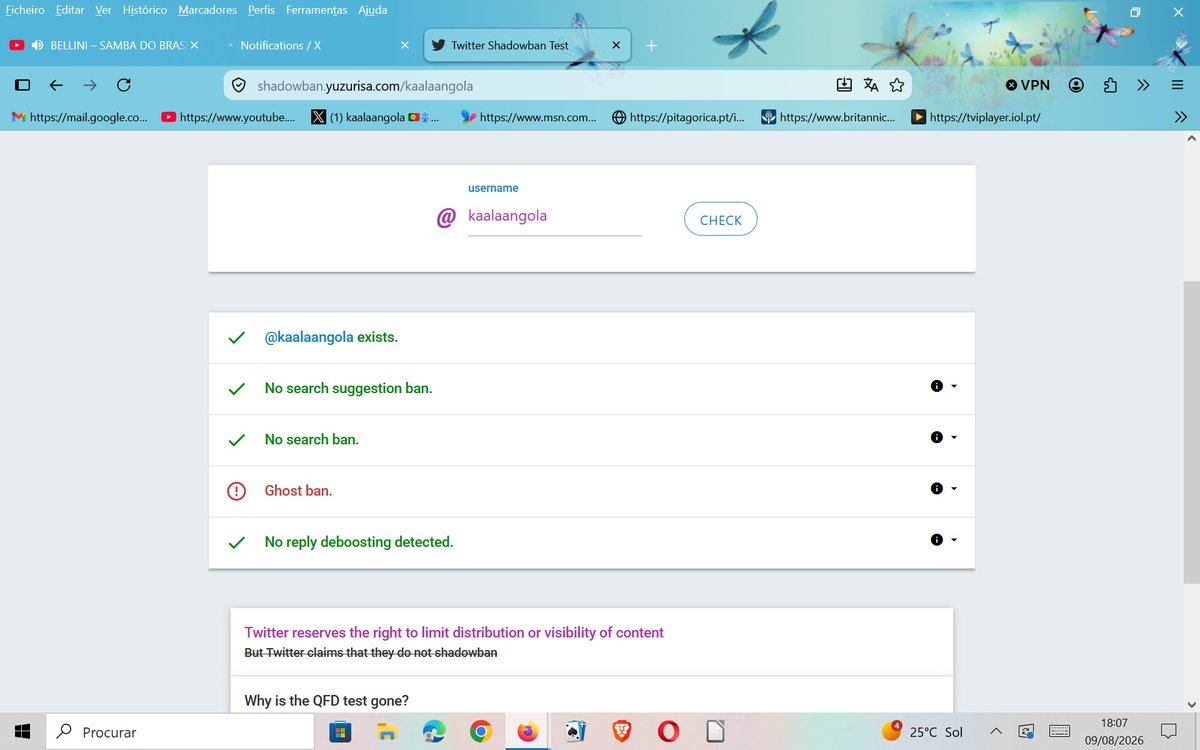Open the @kaalaangola profile link

309,337
